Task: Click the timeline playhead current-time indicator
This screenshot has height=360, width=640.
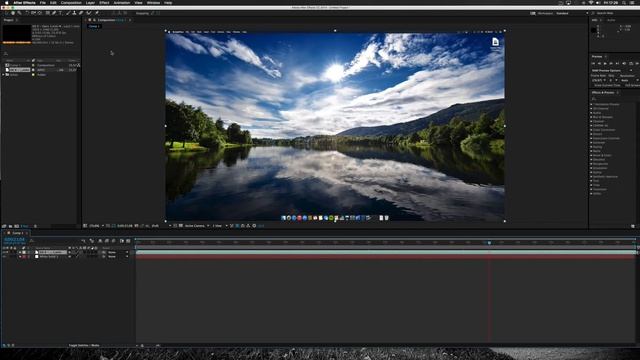Action: coord(489,243)
